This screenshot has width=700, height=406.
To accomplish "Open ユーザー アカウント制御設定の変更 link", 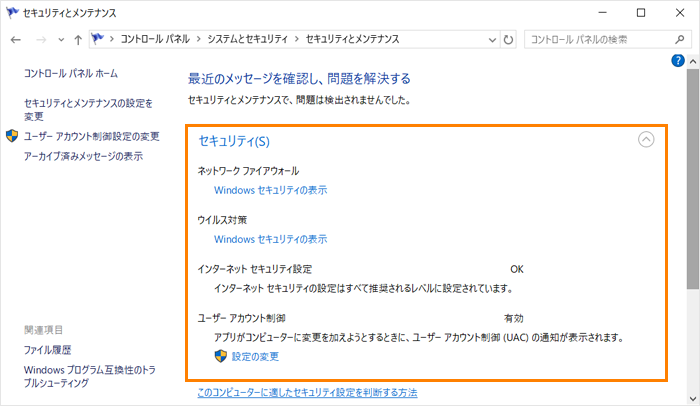I will click(x=92, y=136).
